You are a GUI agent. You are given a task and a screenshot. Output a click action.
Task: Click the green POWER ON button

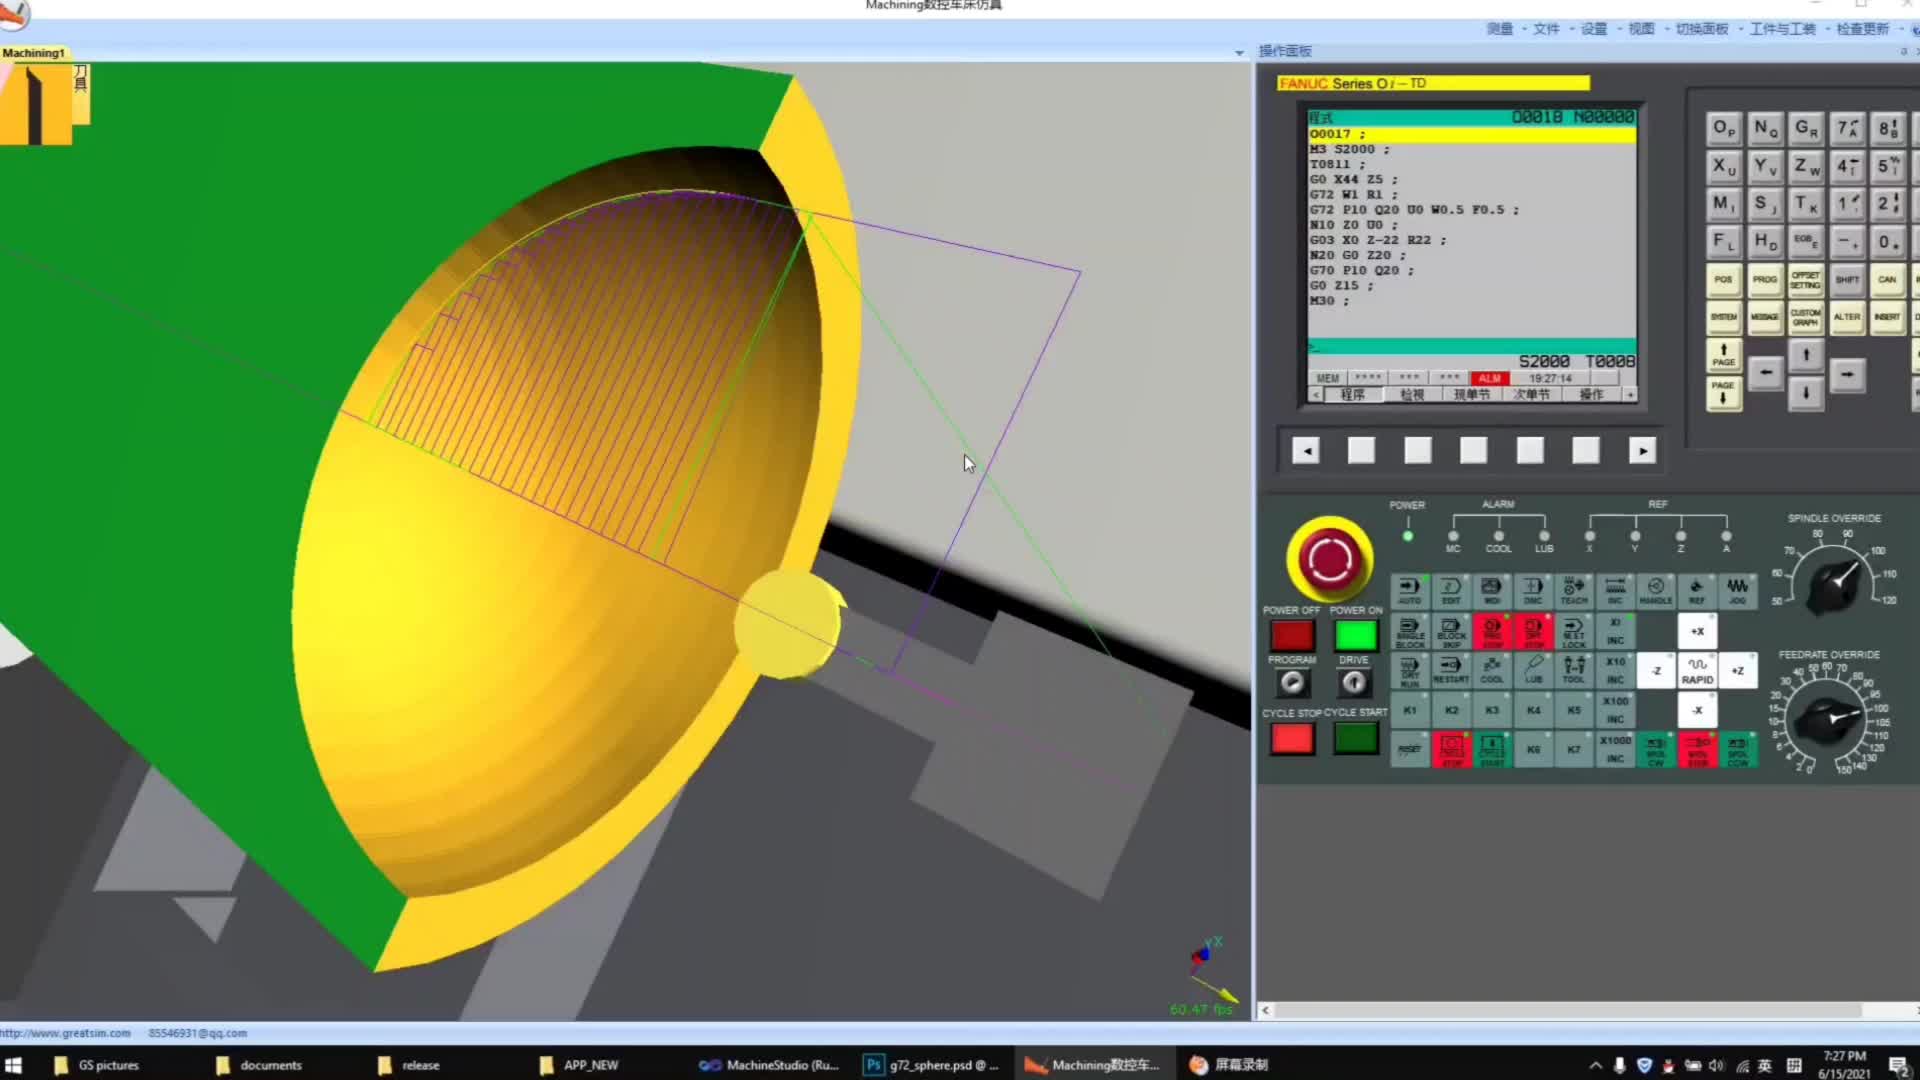point(1356,635)
